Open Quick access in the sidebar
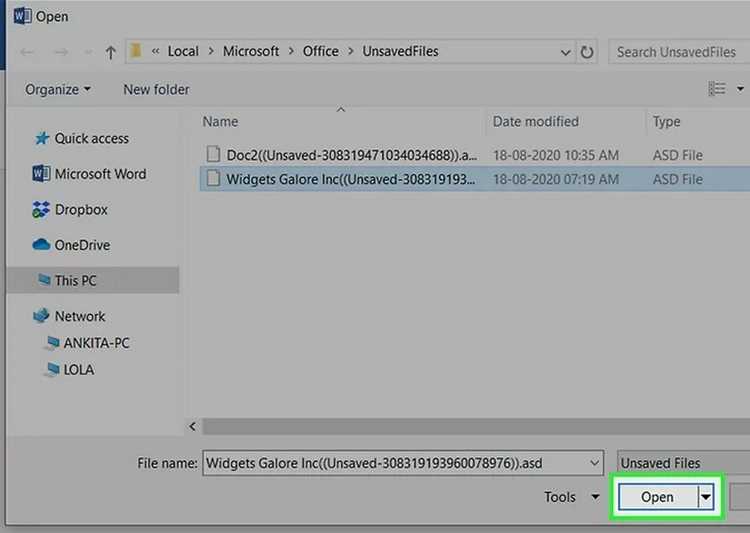This screenshot has width=750, height=533. [x=91, y=138]
